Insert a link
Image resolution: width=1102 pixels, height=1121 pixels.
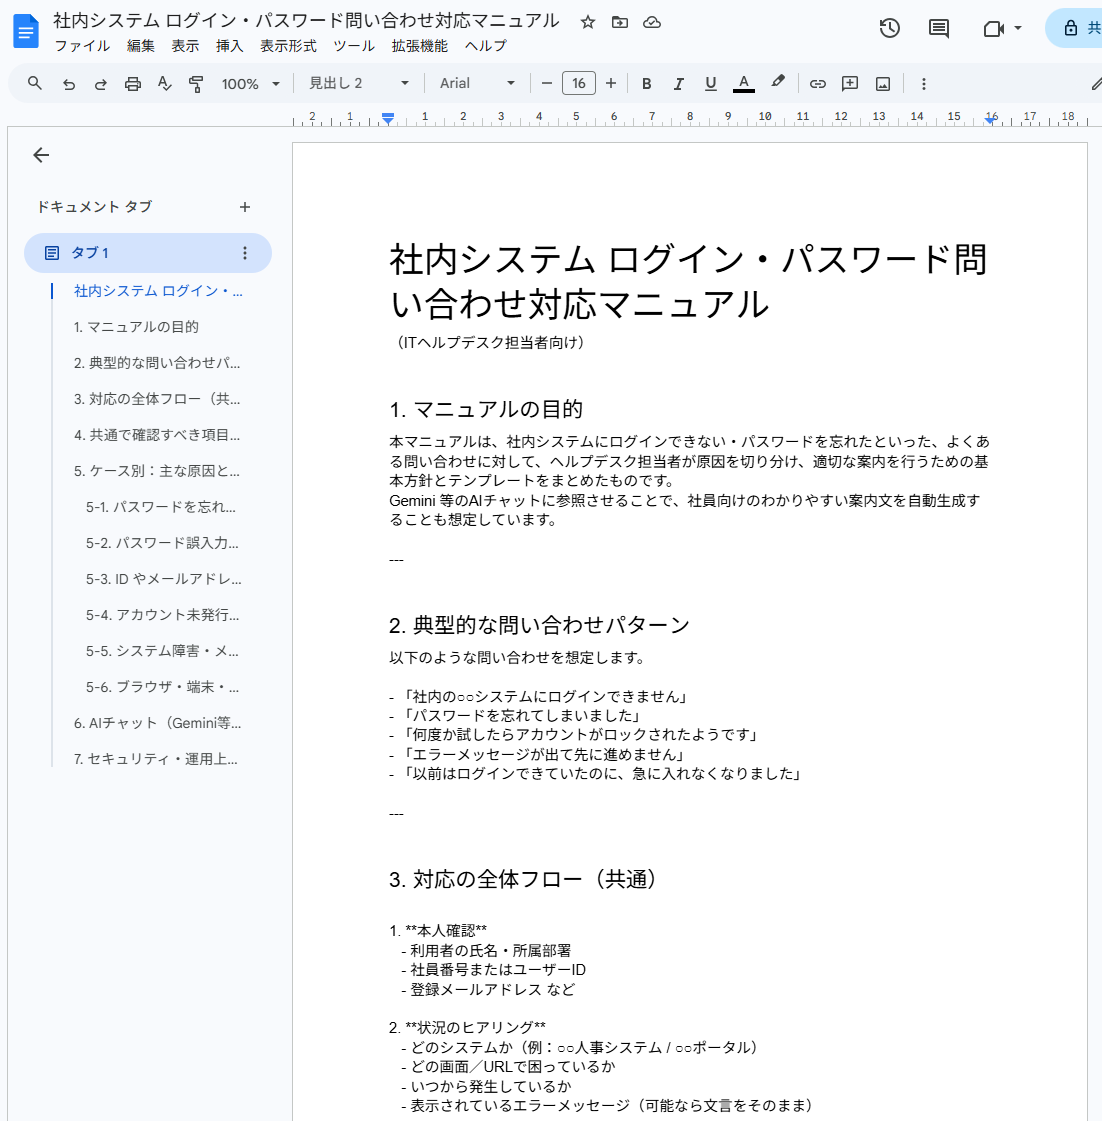coord(817,84)
